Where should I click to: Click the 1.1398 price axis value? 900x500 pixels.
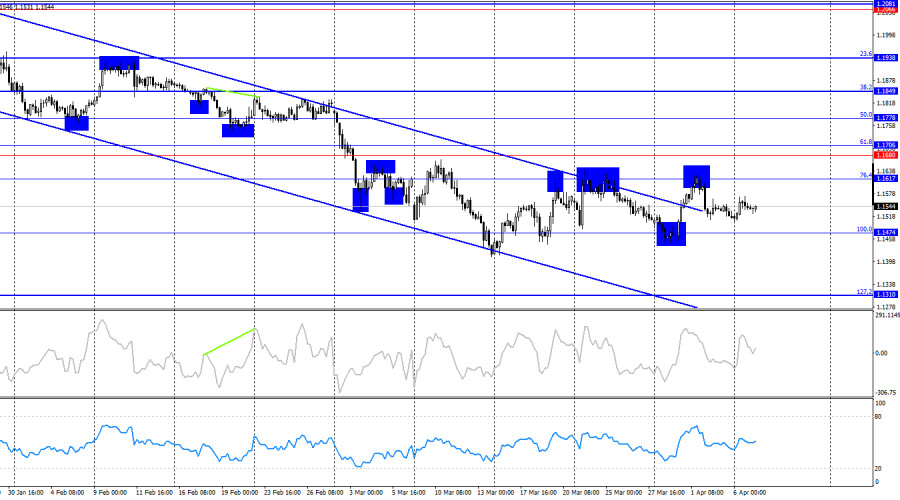point(886,262)
